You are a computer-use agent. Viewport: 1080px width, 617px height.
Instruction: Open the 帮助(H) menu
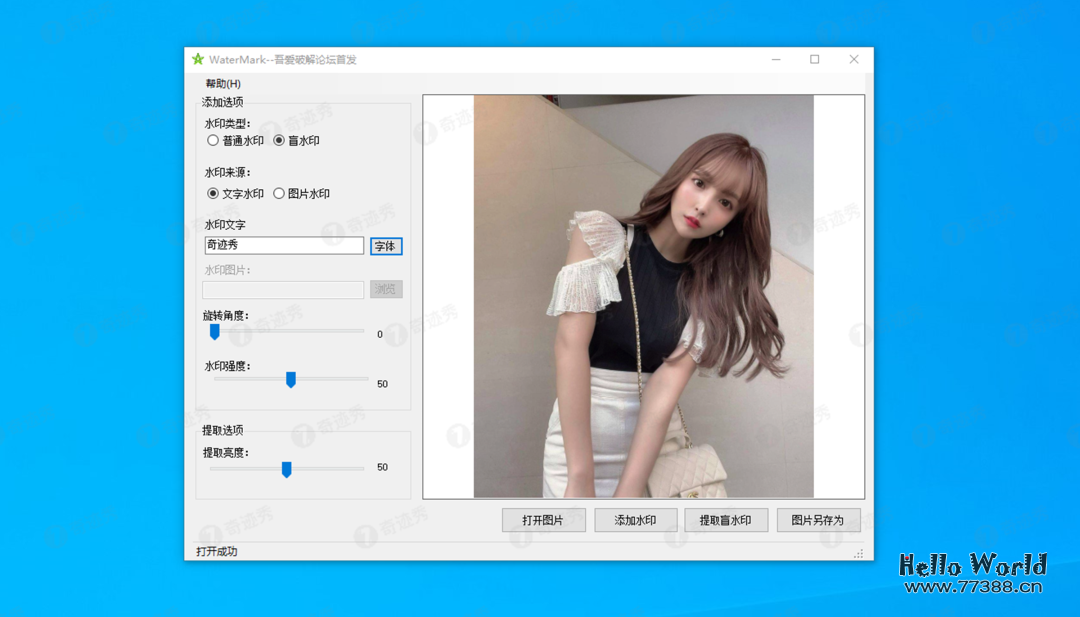point(223,84)
